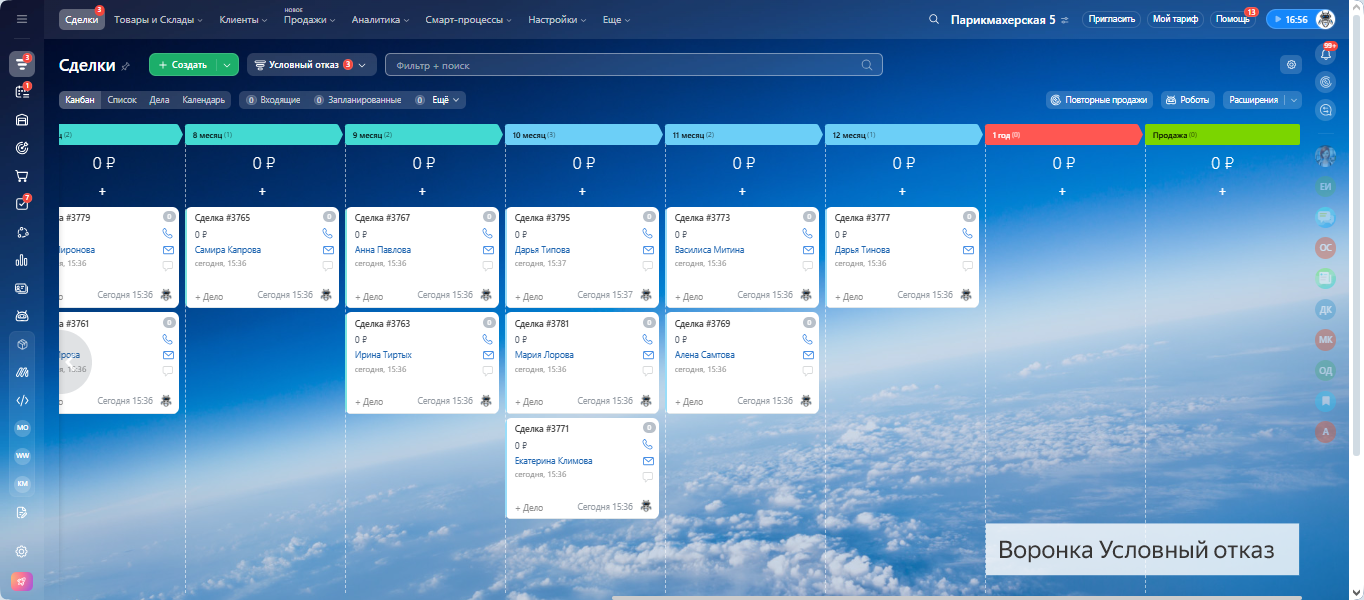Viewport: 1364px width, 600px height.
Task: Open the hamburger menu in the left sidebar
Action: [x=22, y=19]
